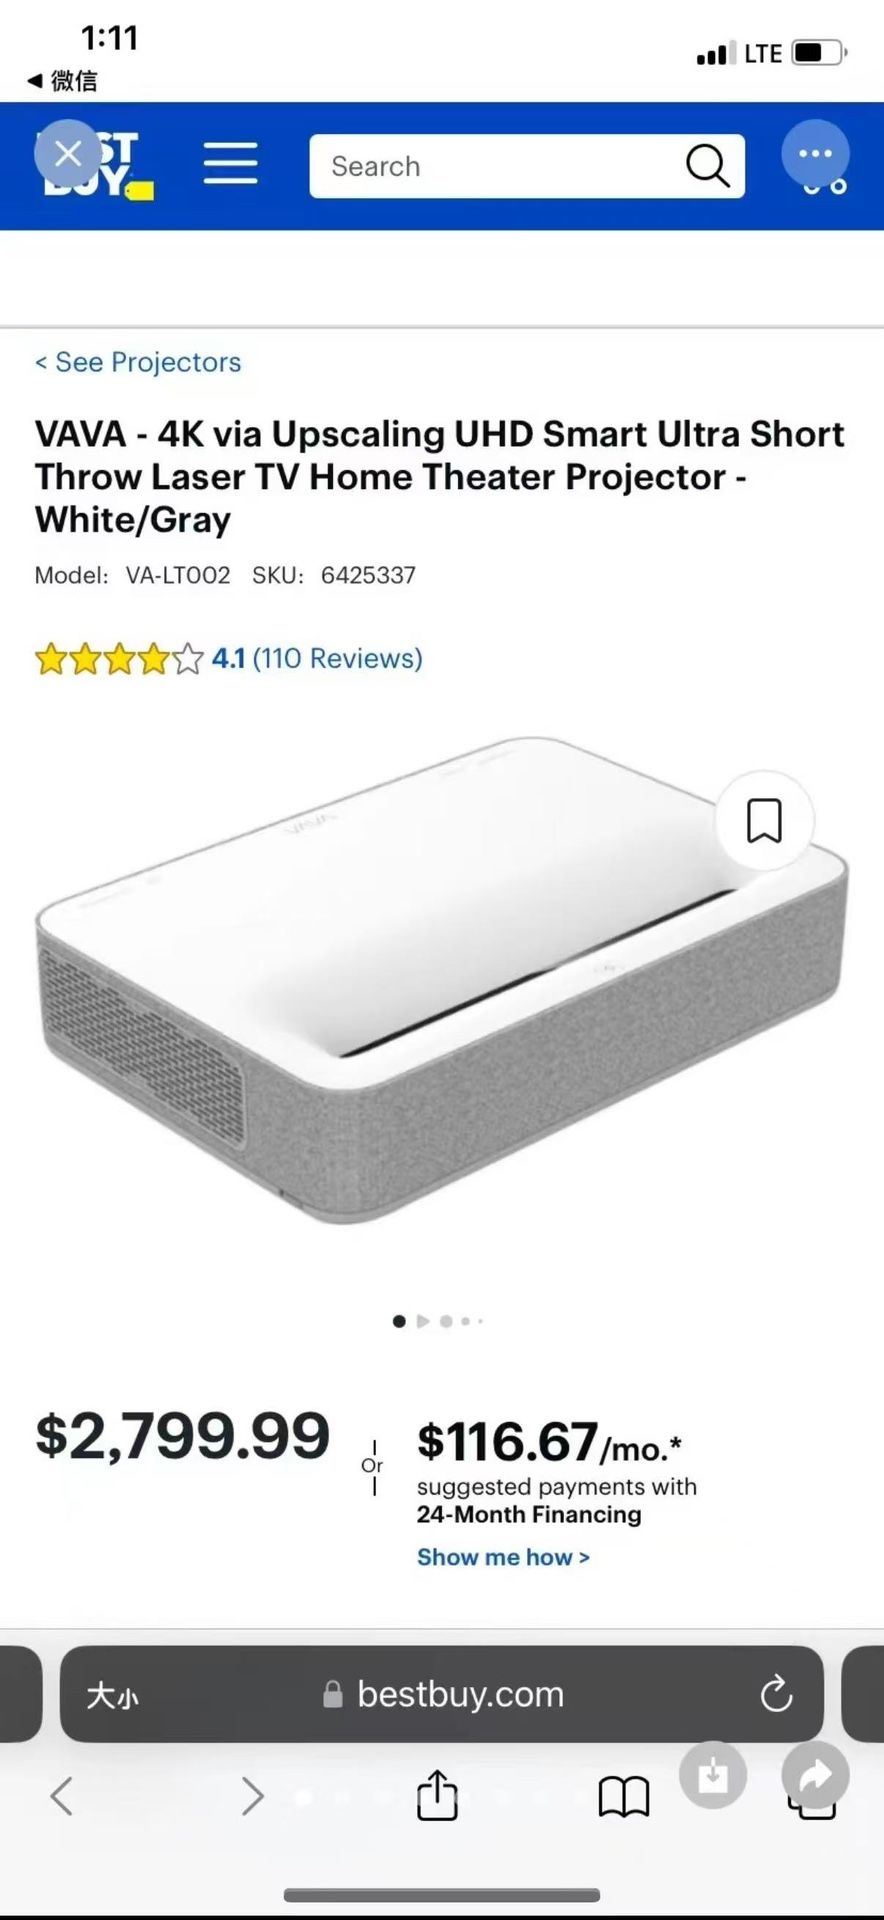The width and height of the screenshot is (884, 1920).
Task: Open the 110 Reviews link
Action: 337,658
